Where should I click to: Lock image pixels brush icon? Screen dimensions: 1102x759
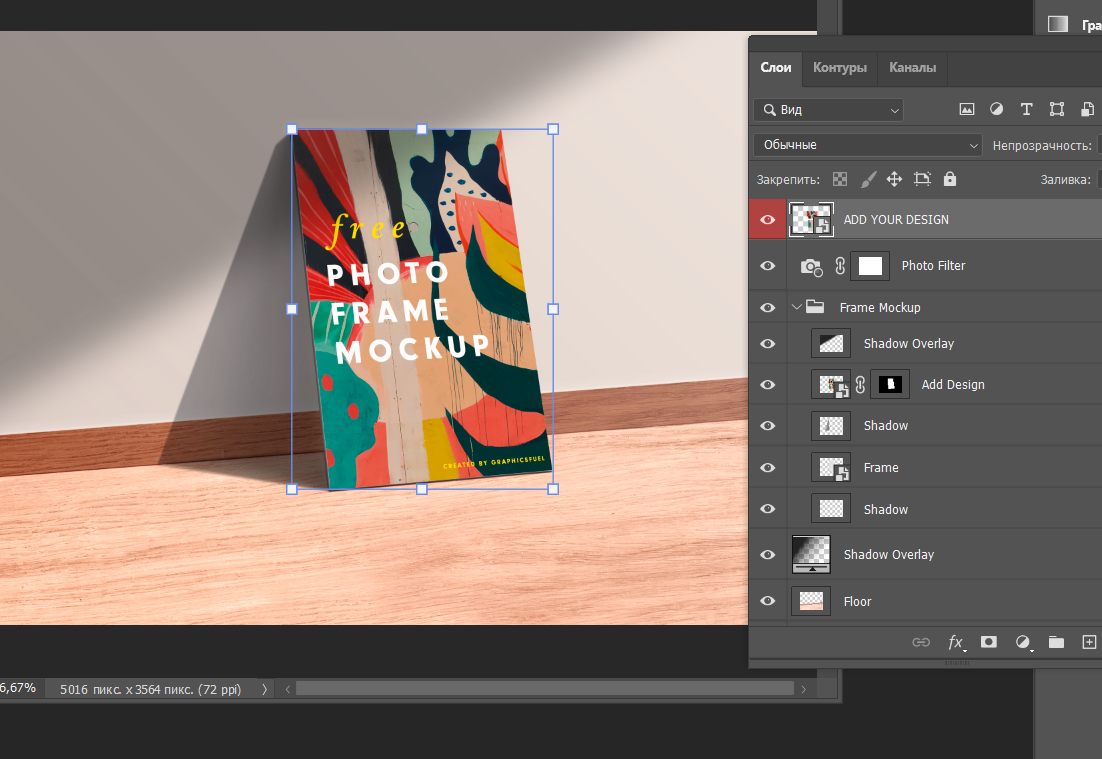(868, 179)
